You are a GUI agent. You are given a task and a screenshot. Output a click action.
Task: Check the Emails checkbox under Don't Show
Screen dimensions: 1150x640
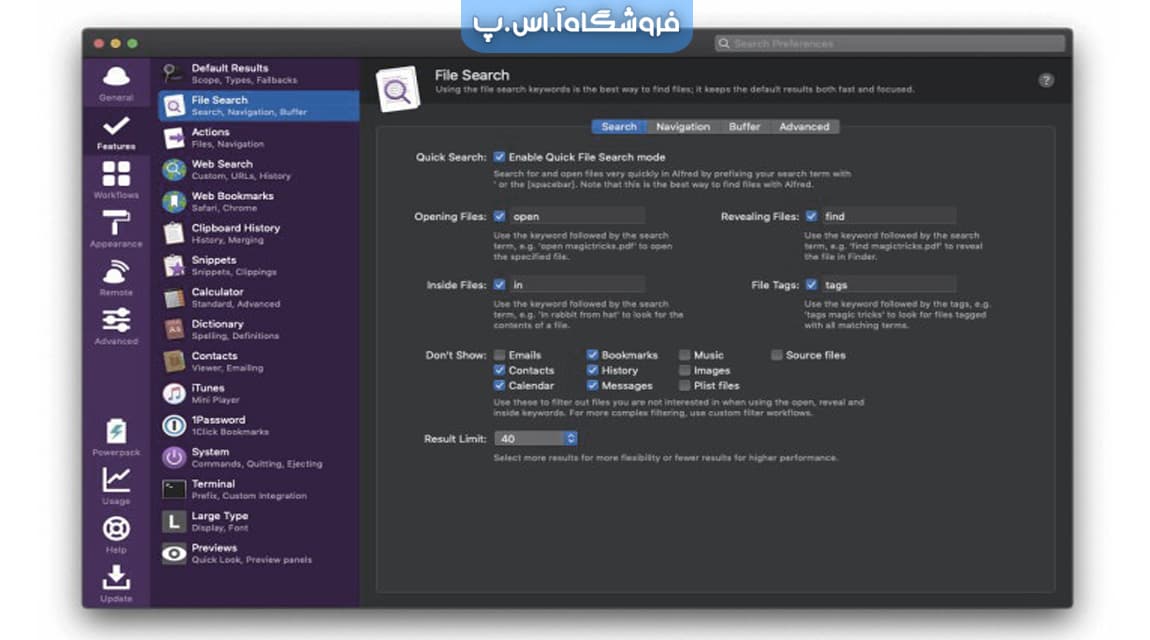[499, 355]
